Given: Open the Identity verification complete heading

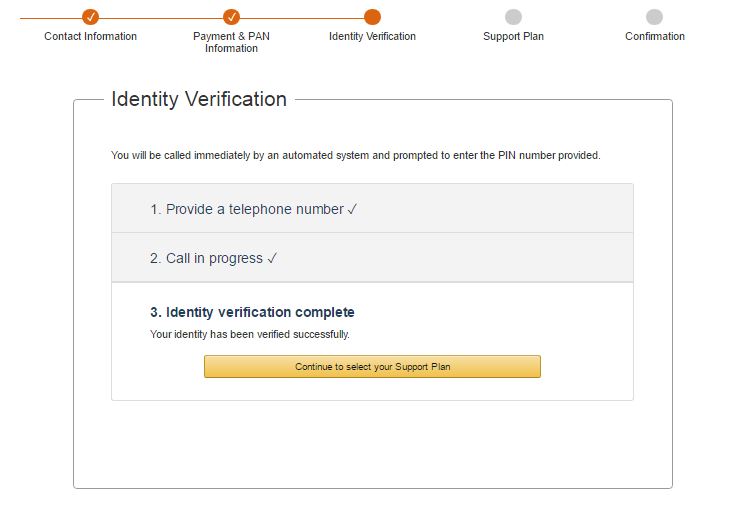Looking at the screenshot, I should tap(252, 312).
